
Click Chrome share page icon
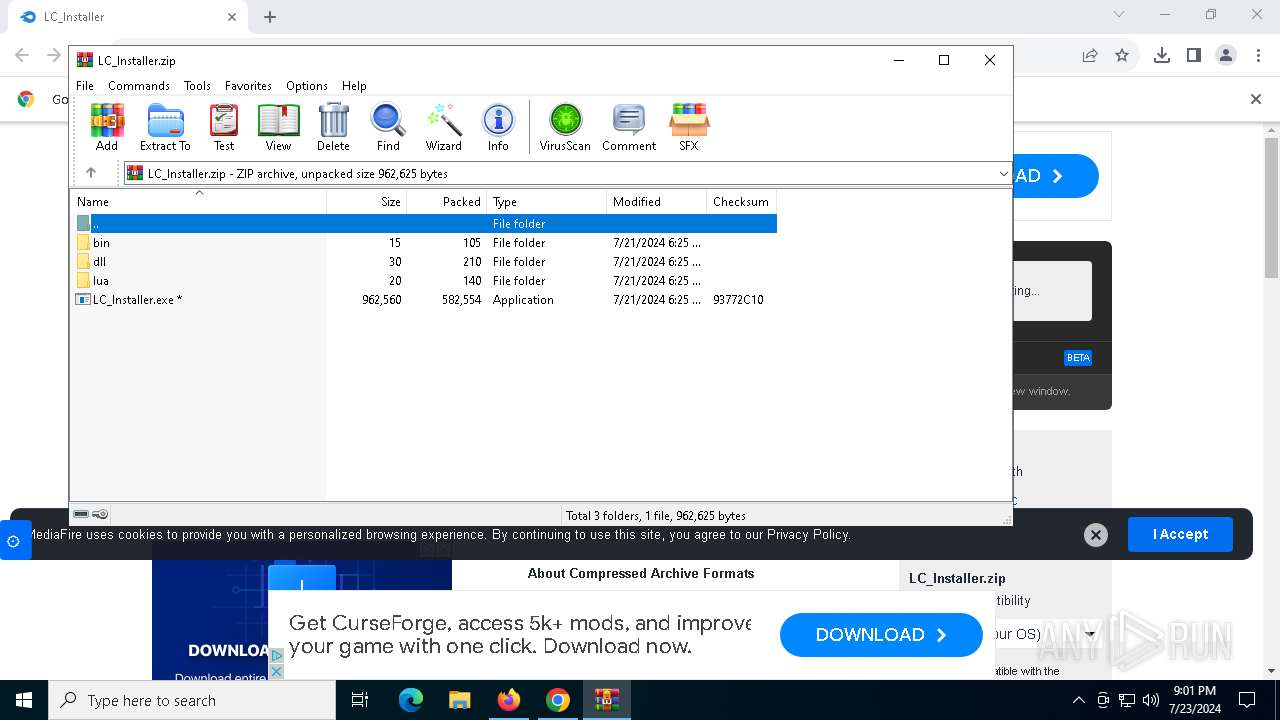click(1090, 56)
